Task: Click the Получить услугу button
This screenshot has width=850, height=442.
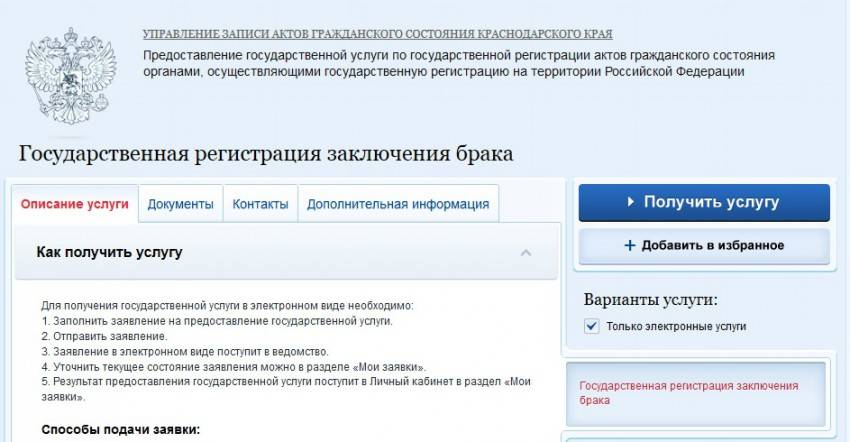Action: tap(704, 202)
